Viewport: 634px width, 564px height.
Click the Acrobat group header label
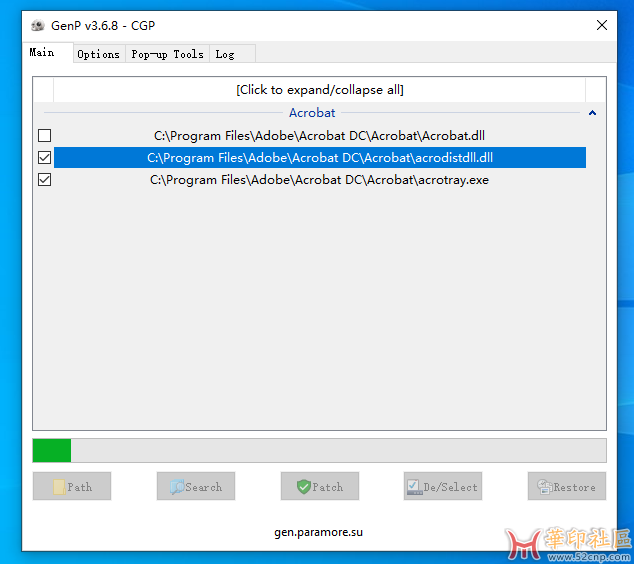click(312, 113)
